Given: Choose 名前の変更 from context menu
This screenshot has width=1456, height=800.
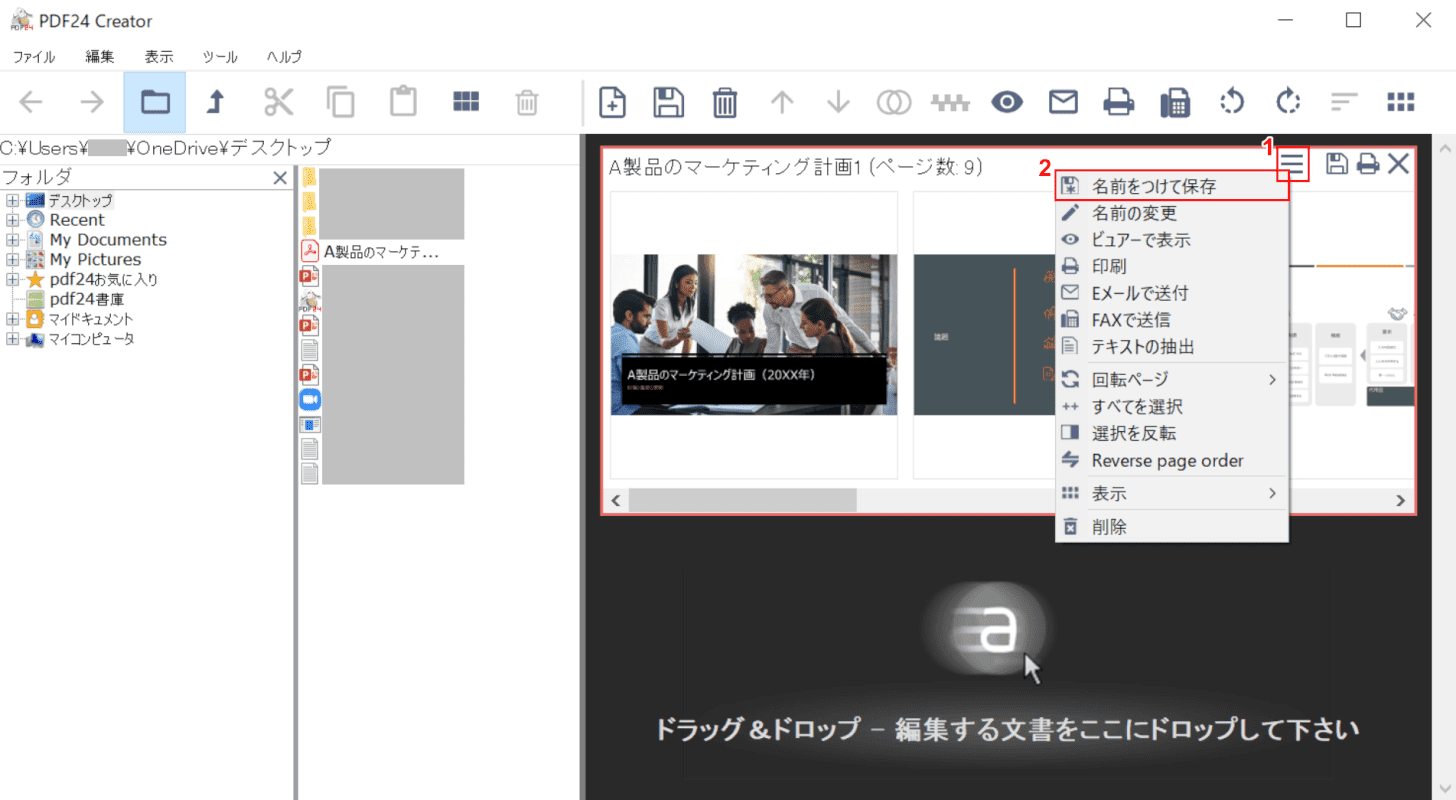Looking at the screenshot, I should pos(1172,213).
